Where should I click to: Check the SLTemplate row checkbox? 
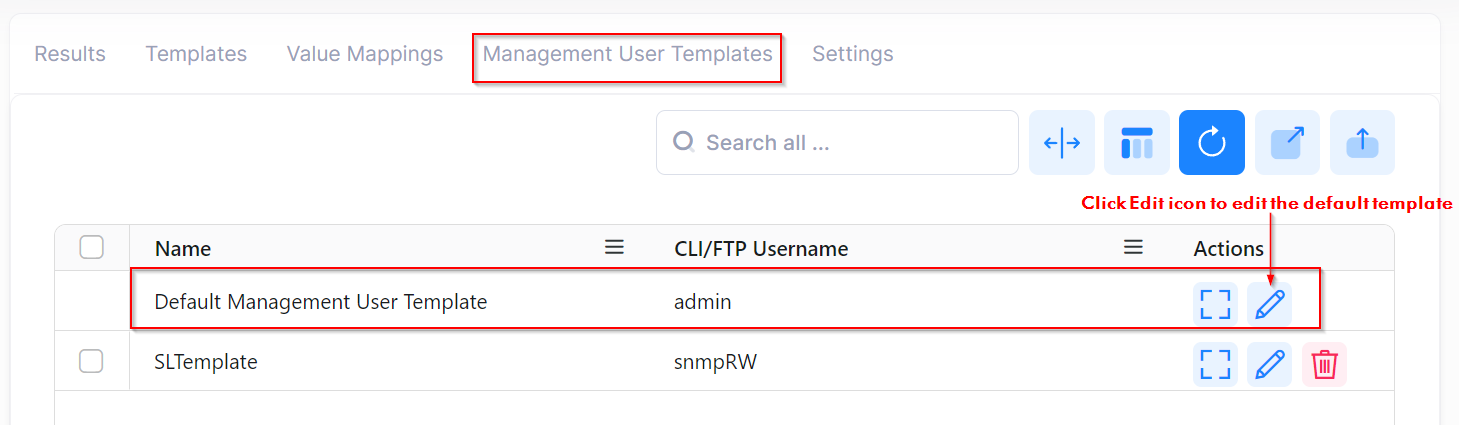pos(91,362)
